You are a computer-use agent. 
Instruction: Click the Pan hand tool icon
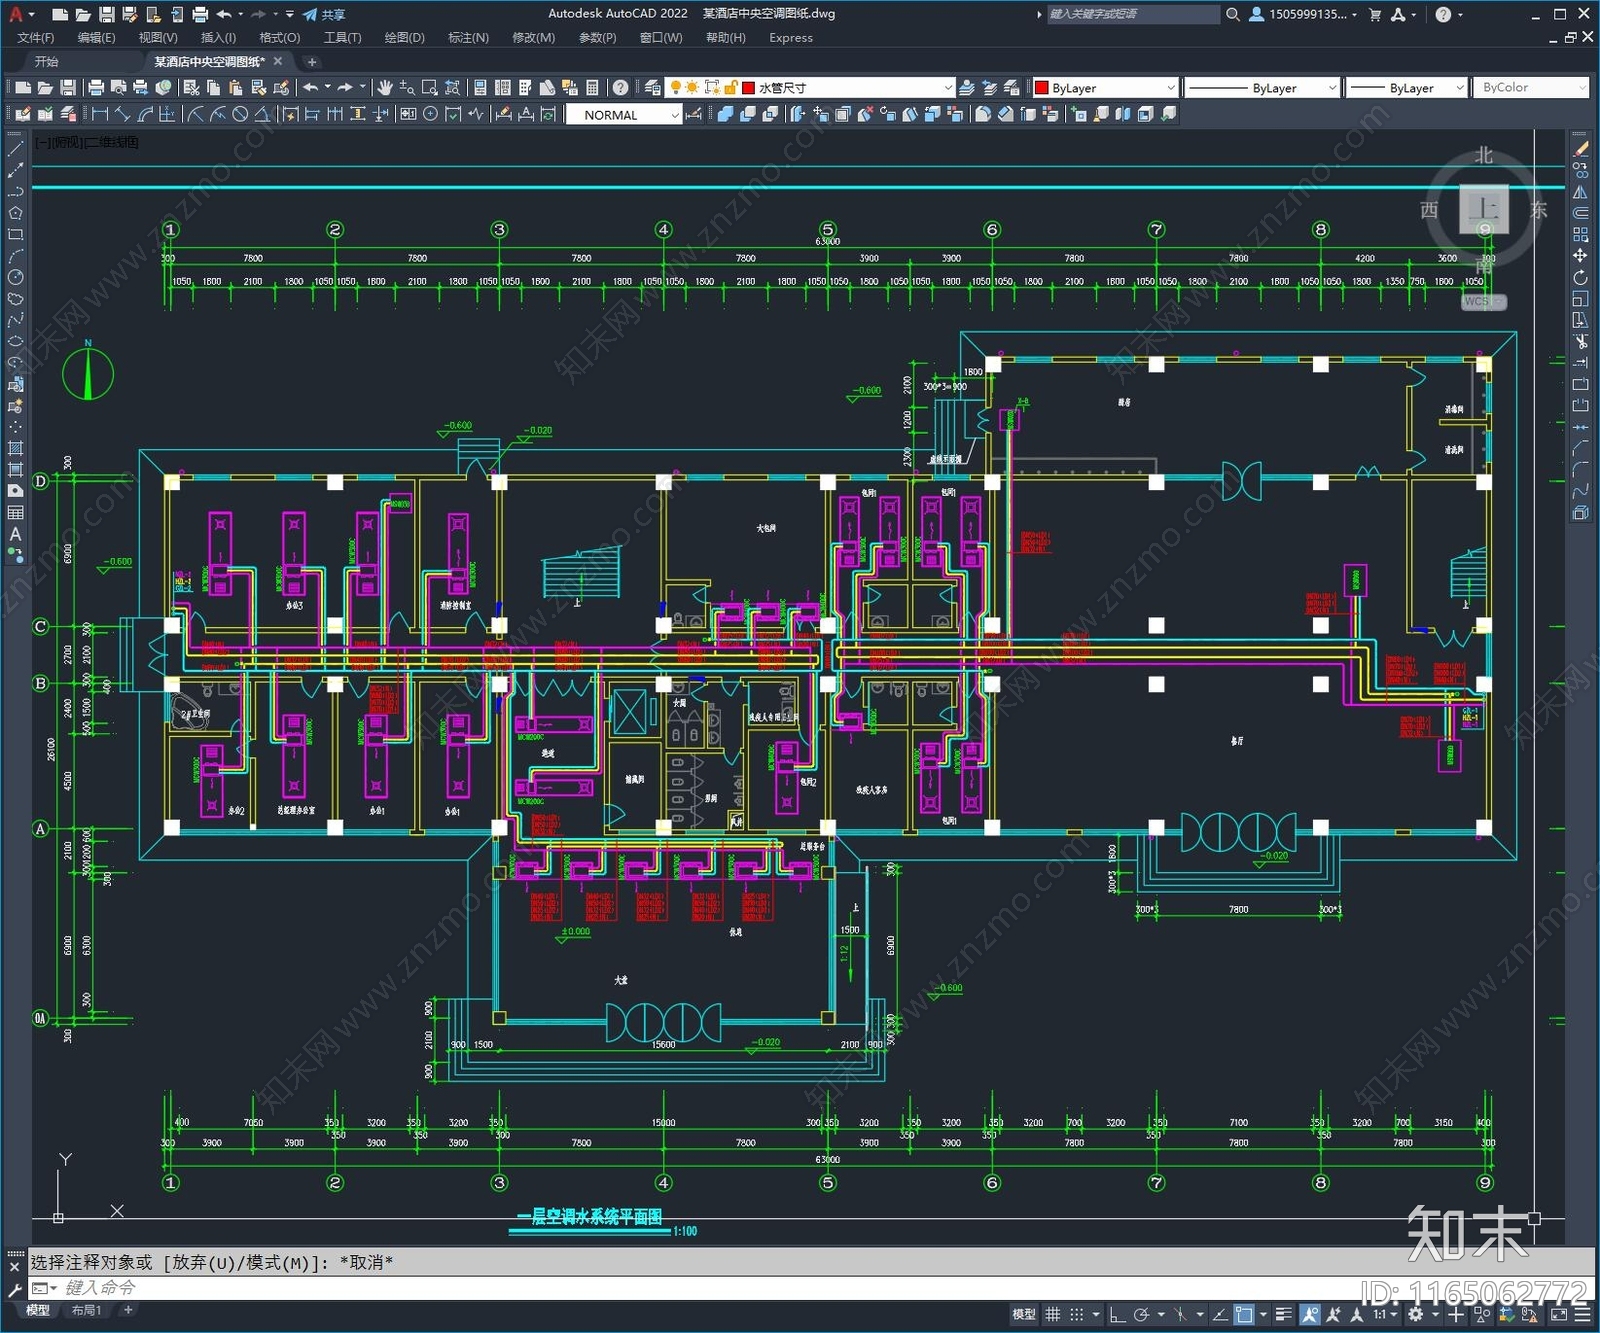(385, 88)
